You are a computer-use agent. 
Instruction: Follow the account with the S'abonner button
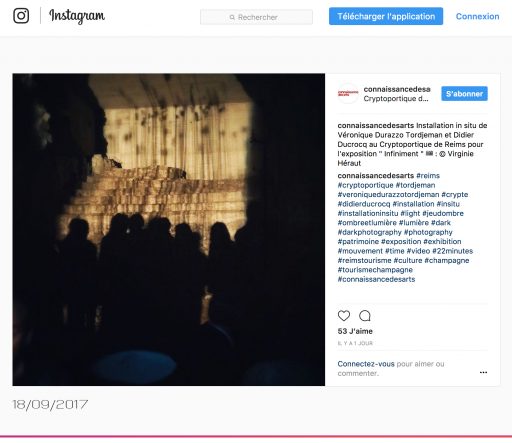pos(464,94)
